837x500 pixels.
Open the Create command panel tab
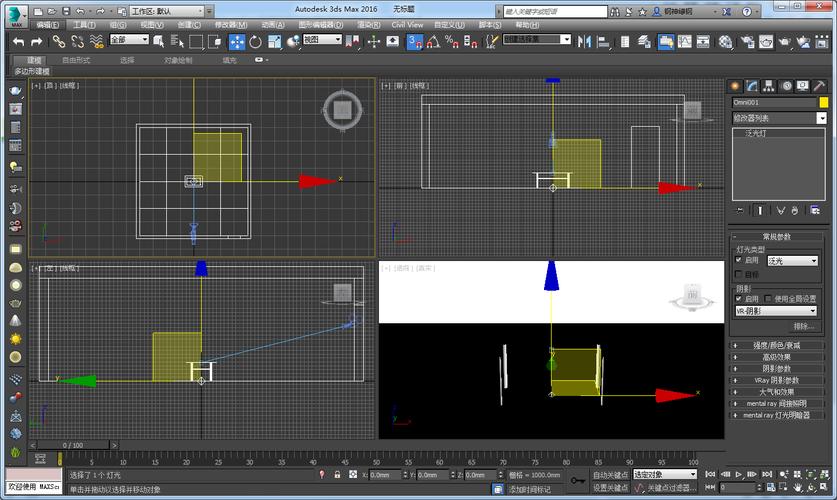click(737, 86)
